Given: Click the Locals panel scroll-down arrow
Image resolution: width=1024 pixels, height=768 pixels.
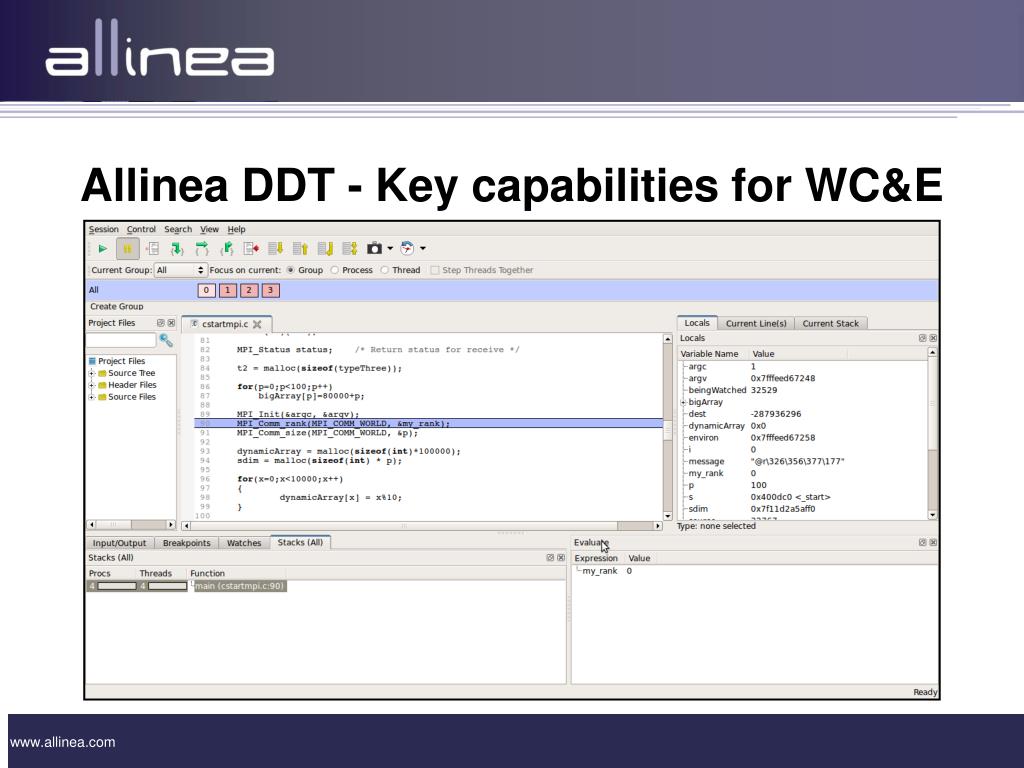Looking at the screenshot, I should [x=933, y=515].
